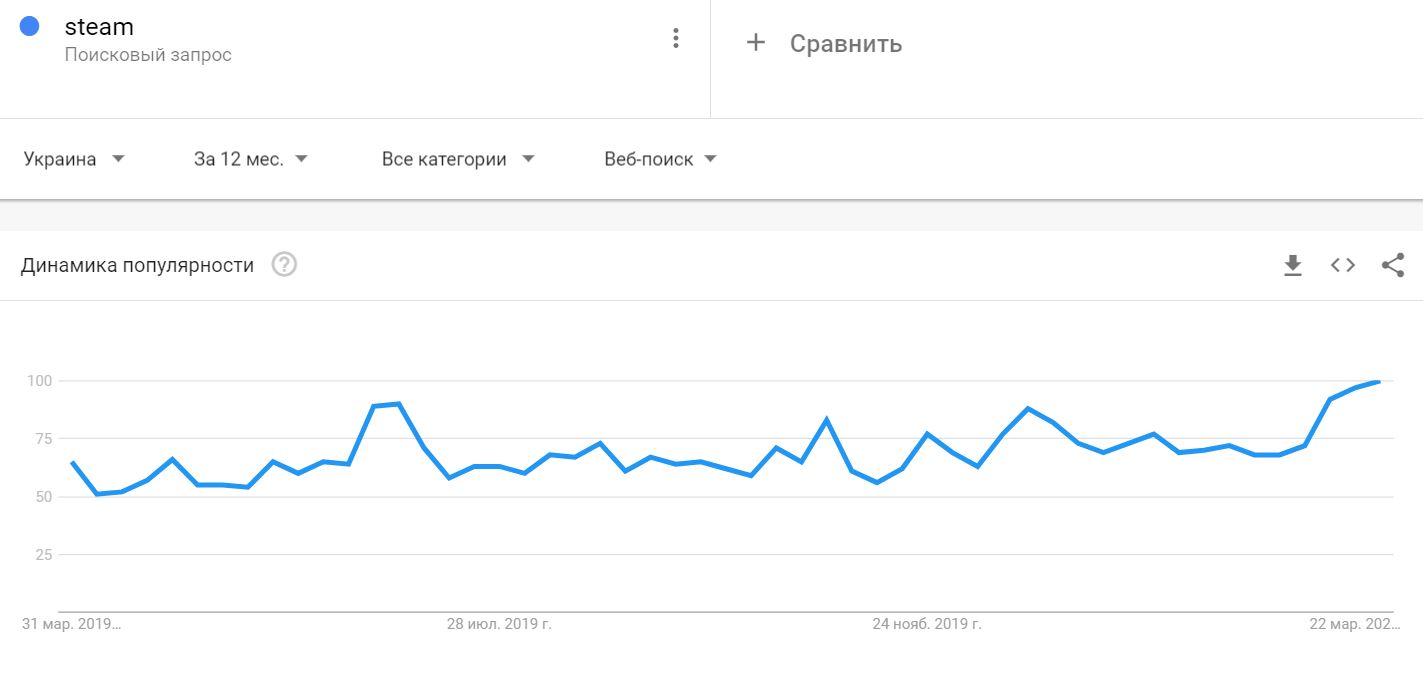Screen dimensions: 1423x680
Task: Open help for Динамика популярности
Action: (285, 265)
